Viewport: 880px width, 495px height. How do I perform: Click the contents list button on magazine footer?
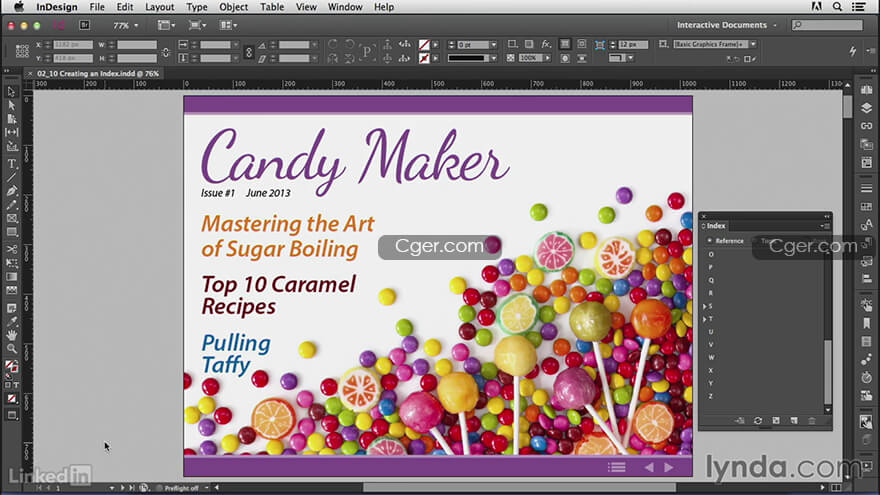click(x=616, y=468)
